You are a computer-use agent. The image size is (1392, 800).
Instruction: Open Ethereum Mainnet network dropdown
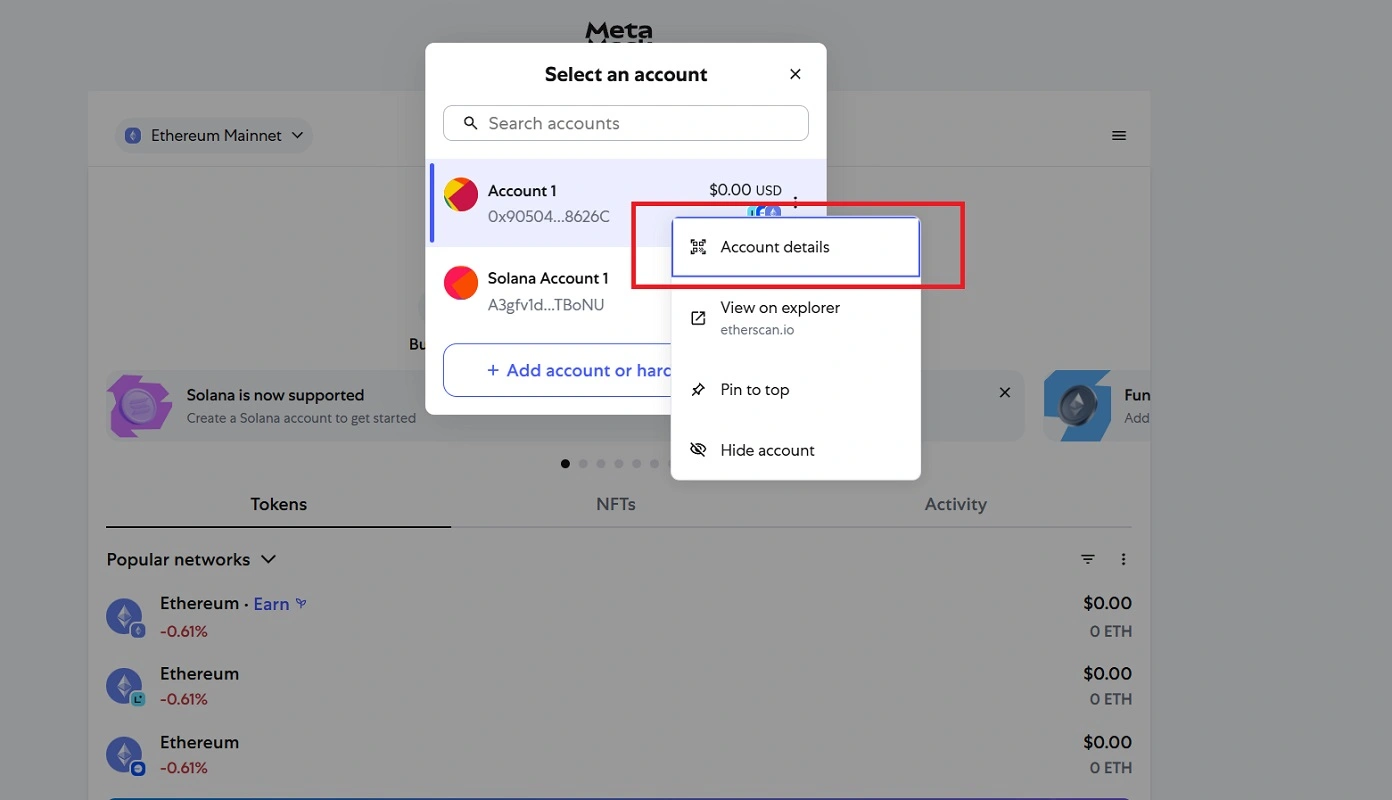tap(215, 135)
